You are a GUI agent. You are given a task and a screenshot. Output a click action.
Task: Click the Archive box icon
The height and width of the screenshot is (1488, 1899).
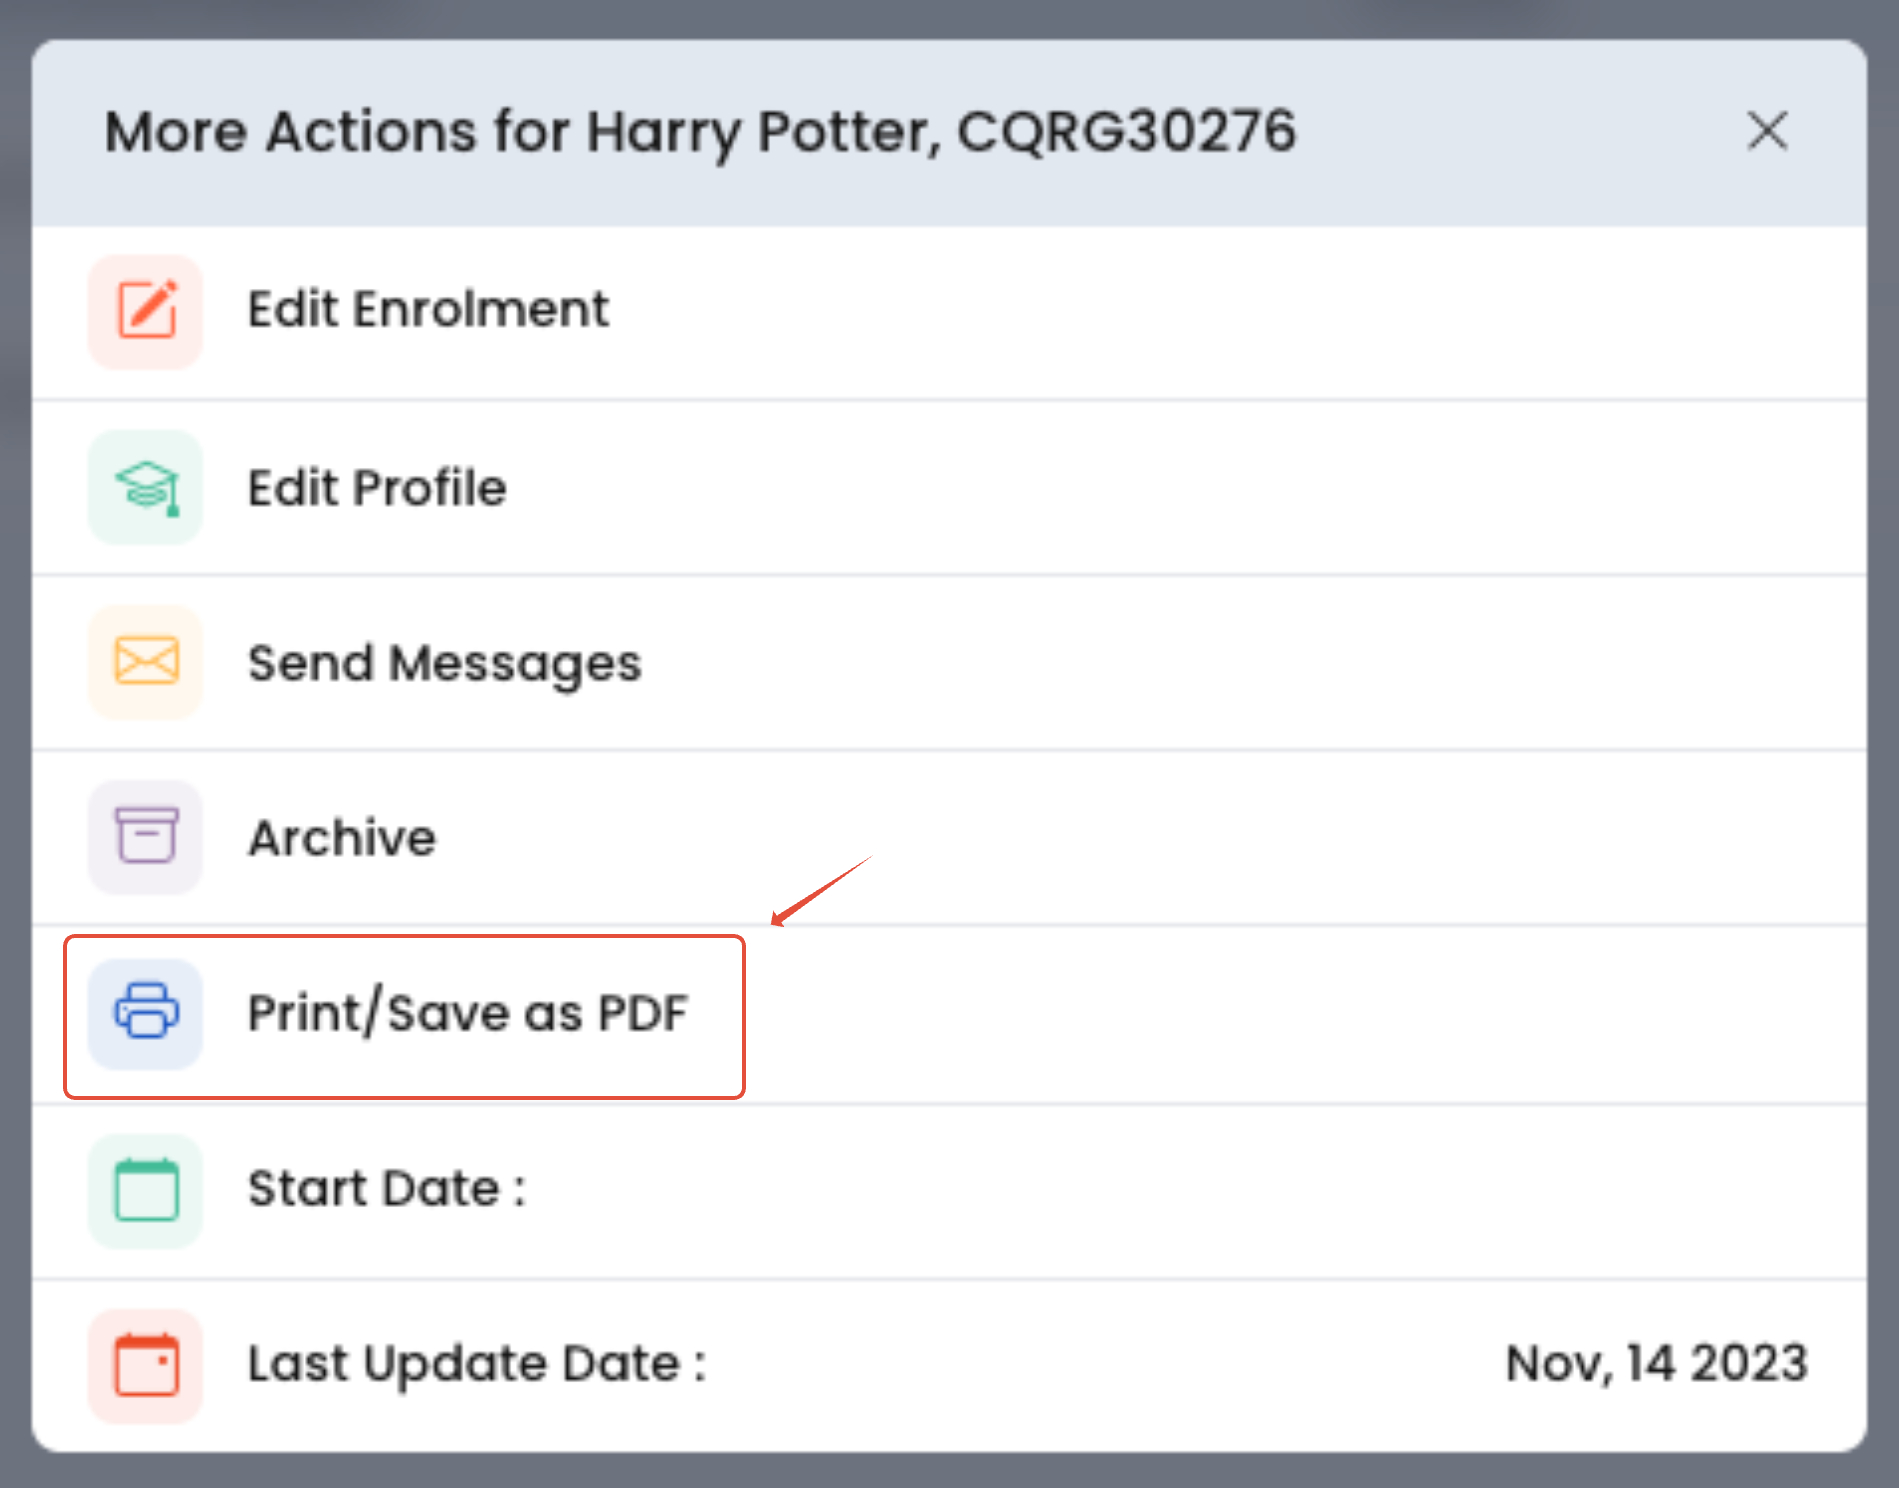point(146,837)
